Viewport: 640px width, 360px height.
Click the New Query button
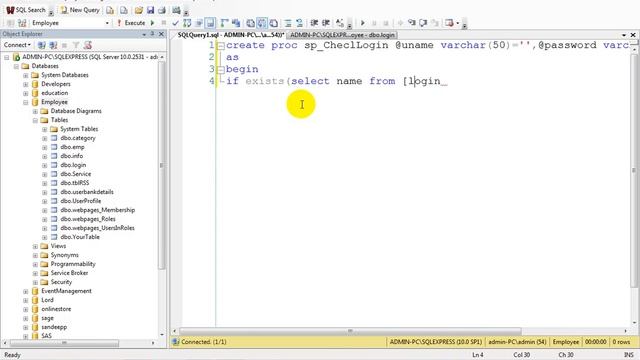80,10
